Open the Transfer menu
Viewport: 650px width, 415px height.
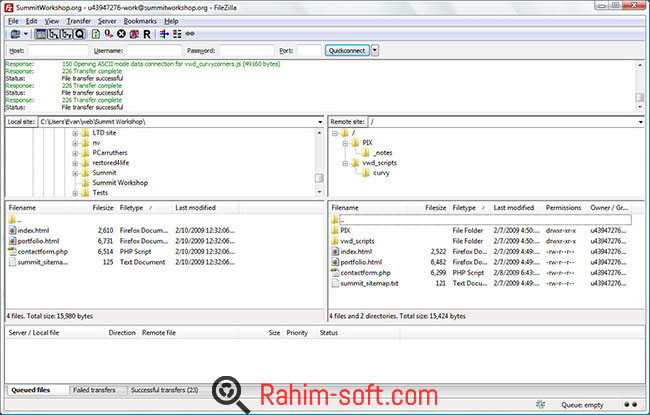(x=78, y=21)
